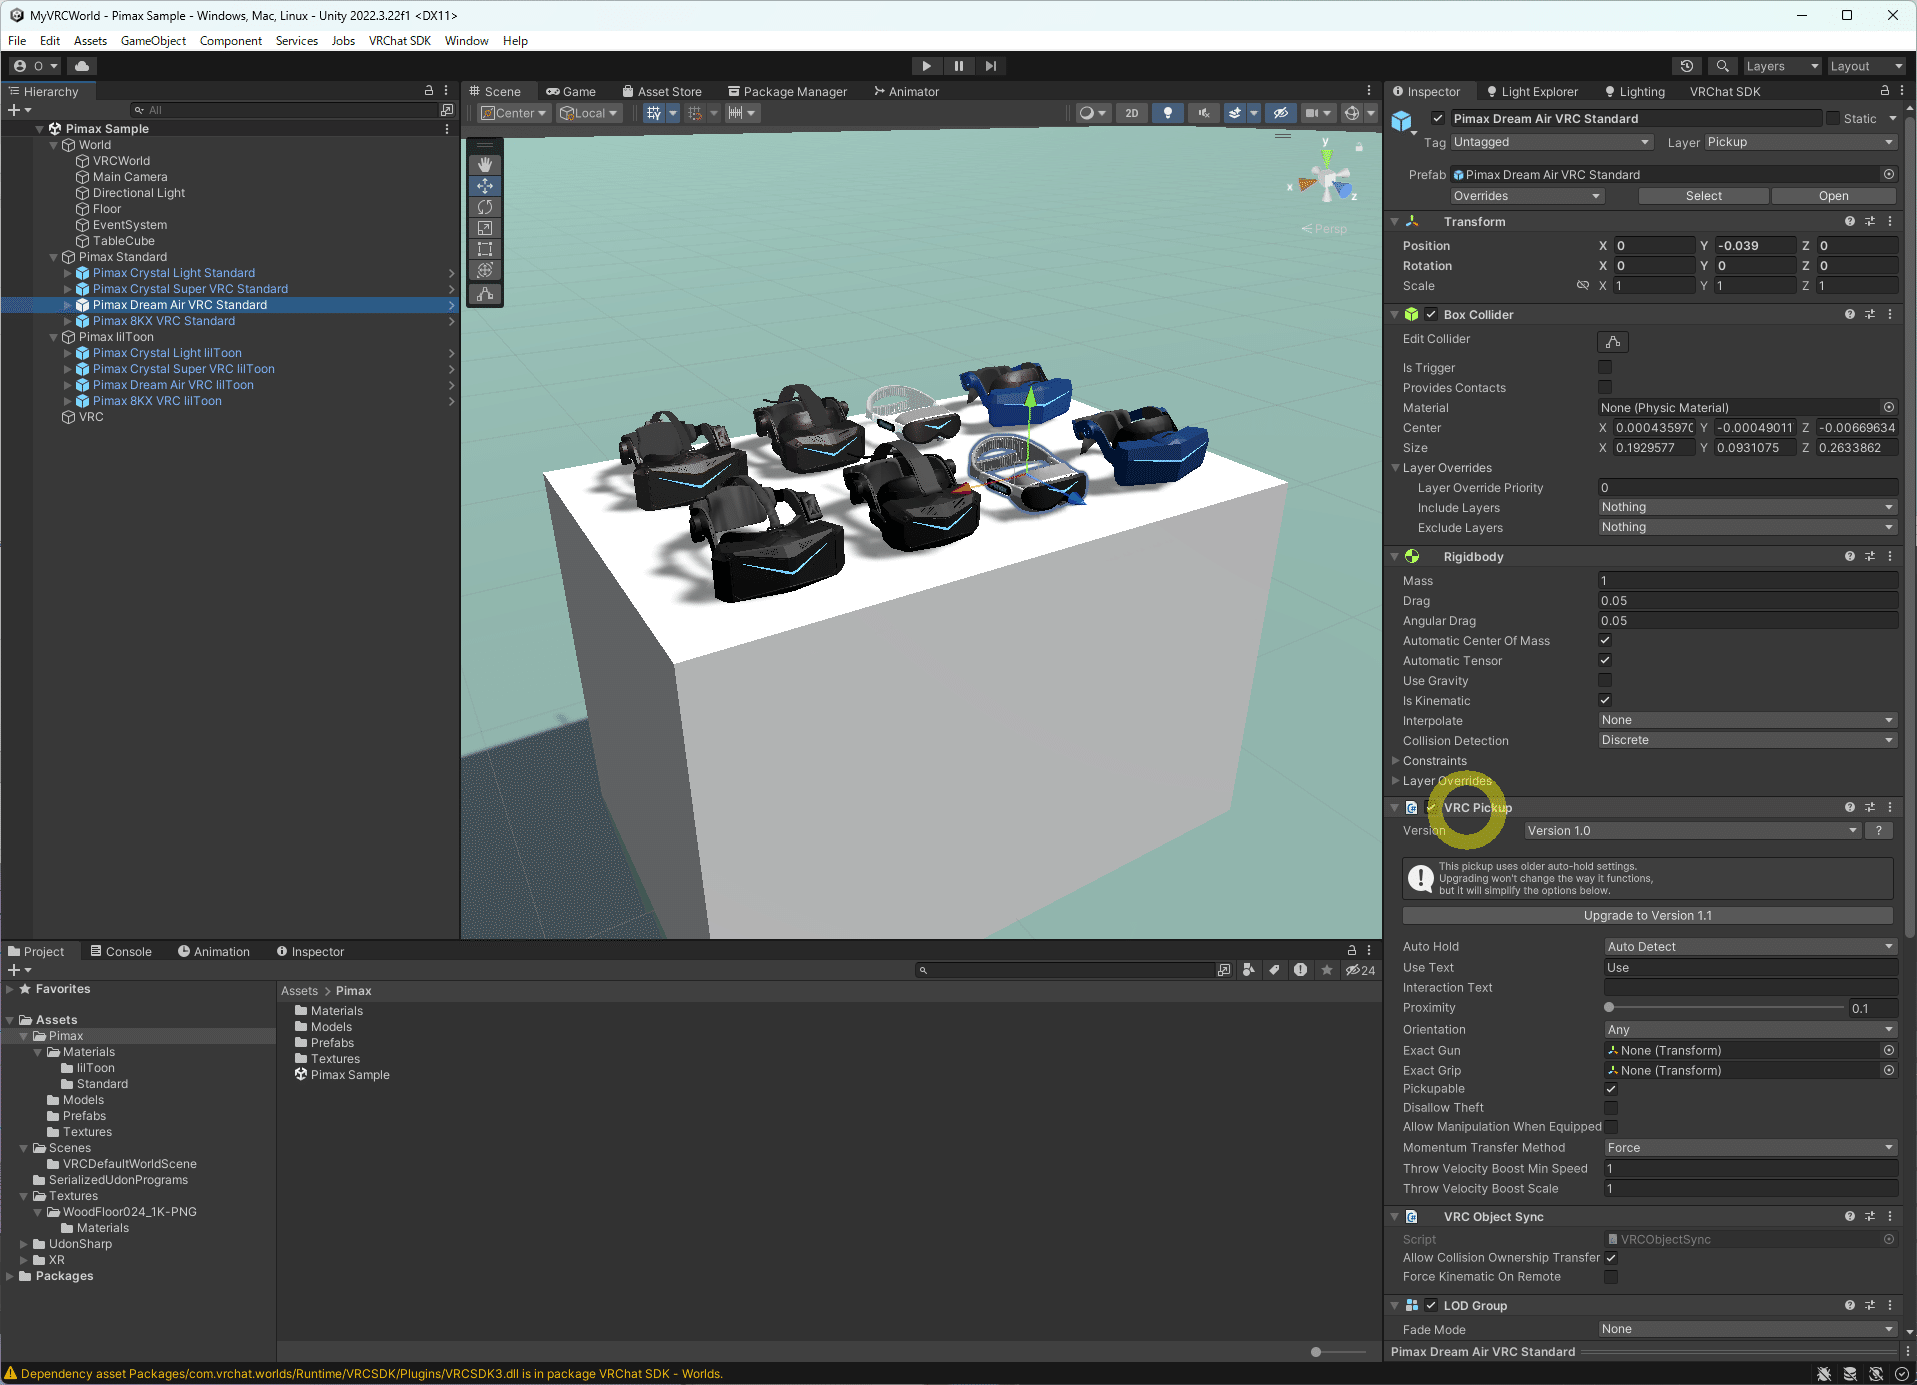Select the Scale tool in Scene
The height and width of the screenshot is (1385, 1917).
click(485, 228)
